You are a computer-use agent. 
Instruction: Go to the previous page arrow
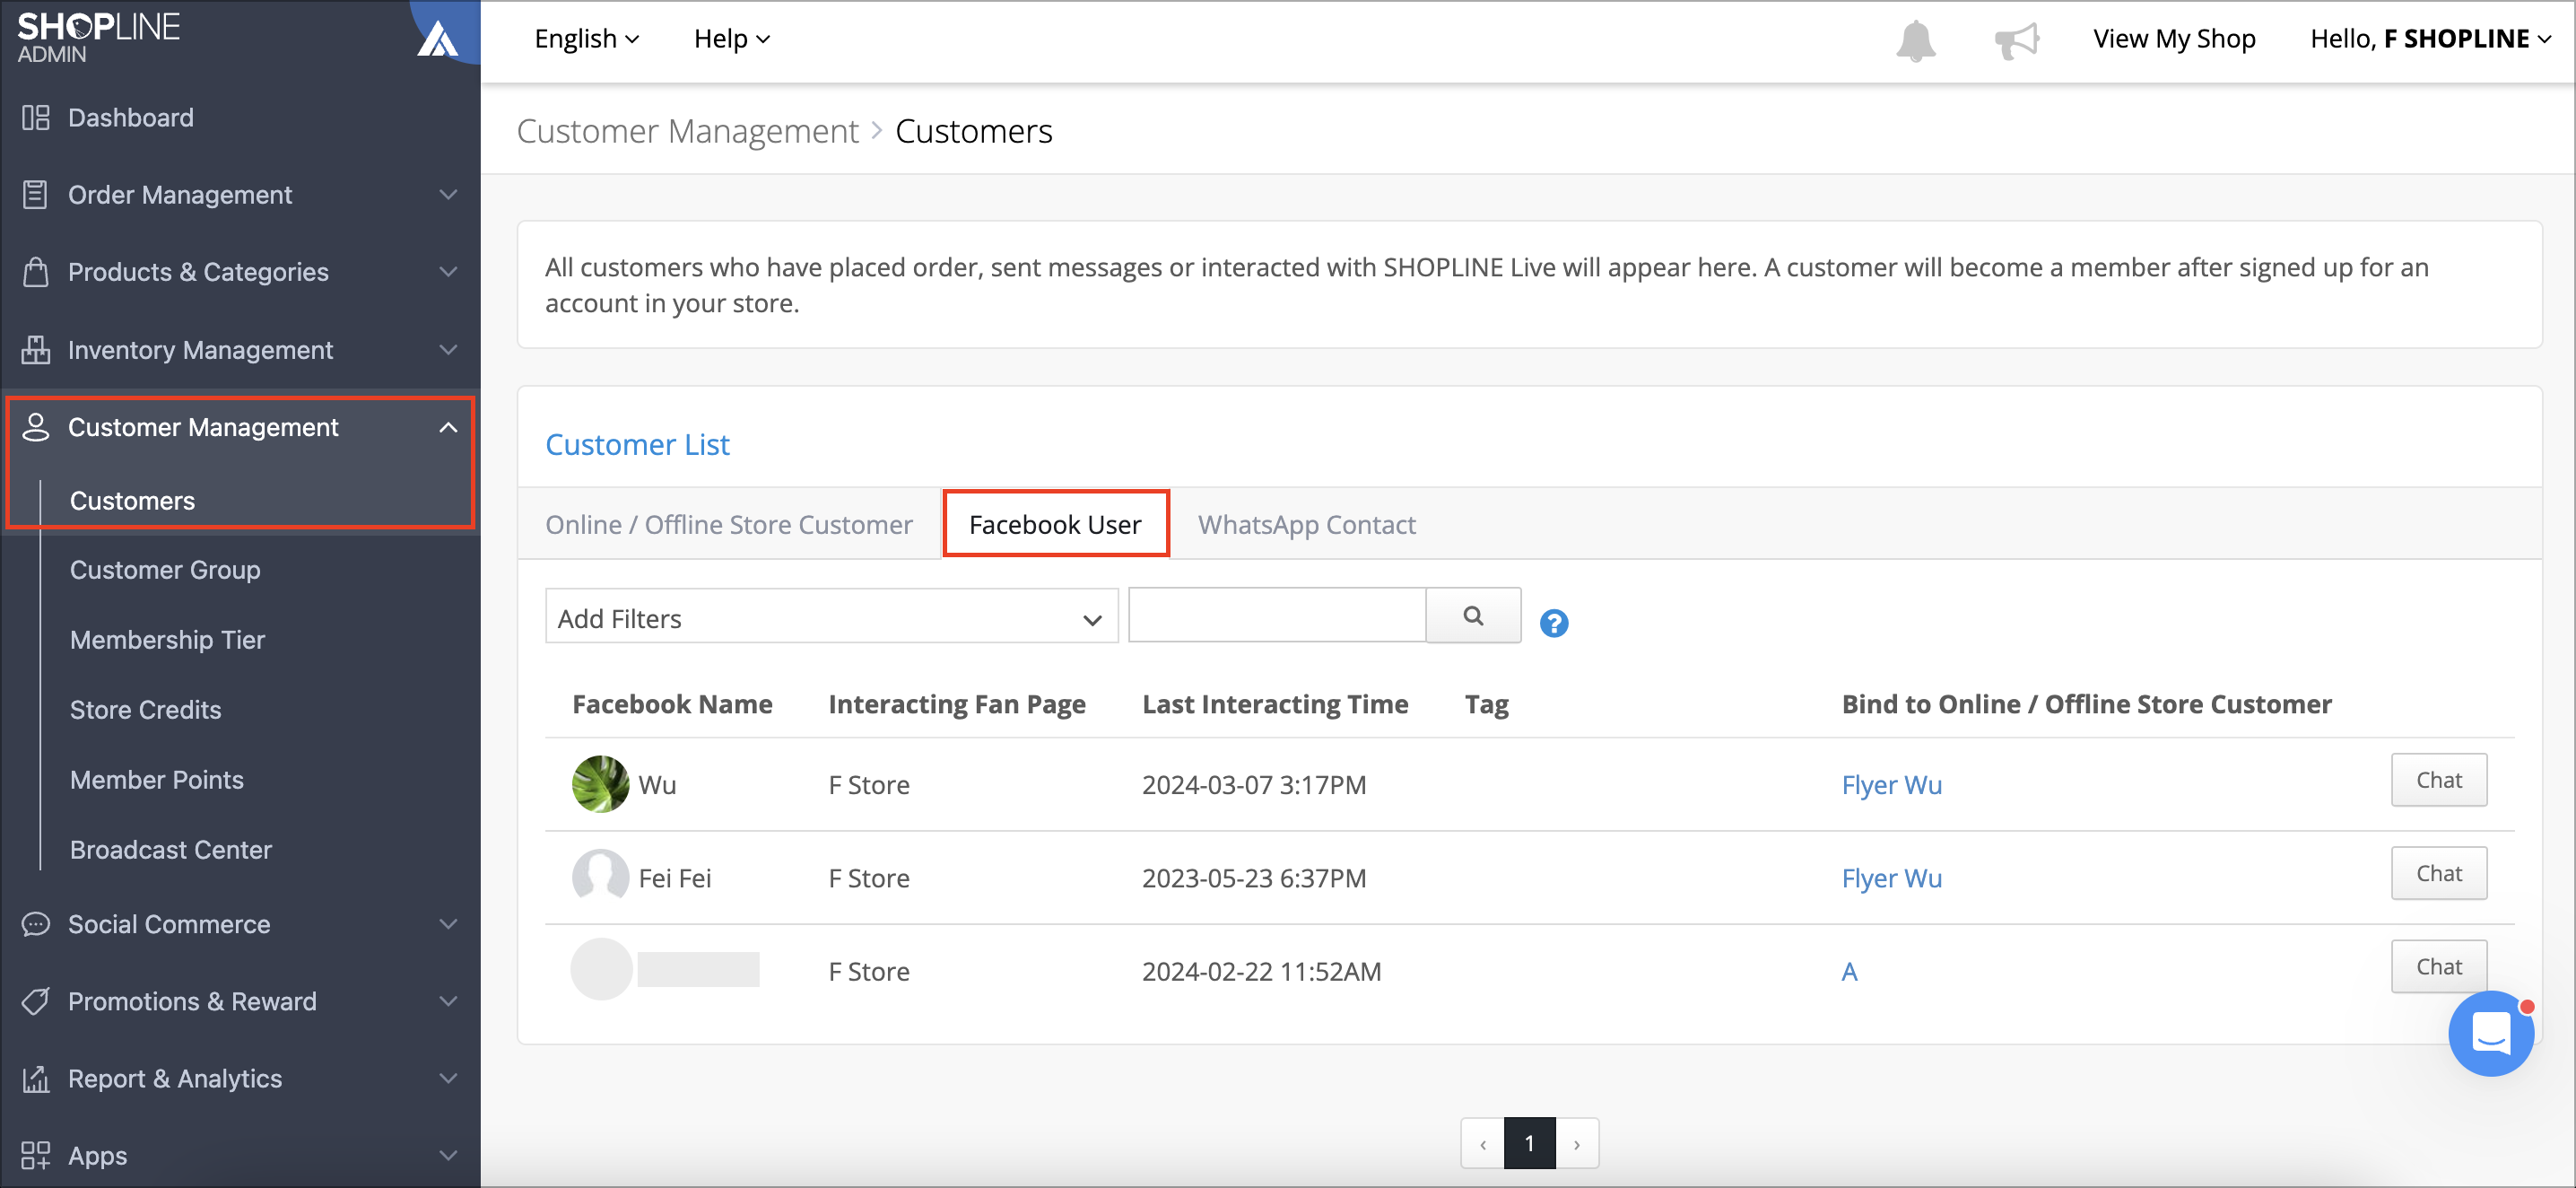click(1482, 1143)
